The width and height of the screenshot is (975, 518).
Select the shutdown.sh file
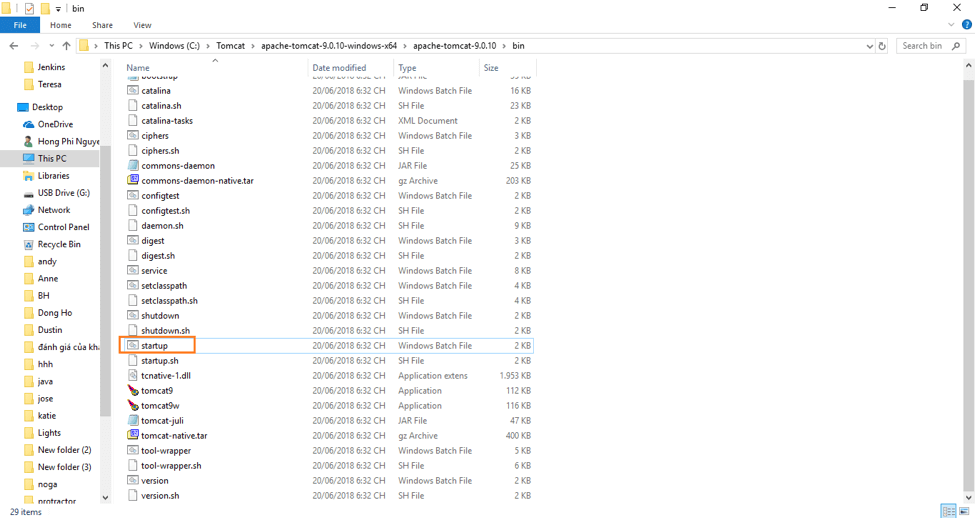tap(165, 331)
